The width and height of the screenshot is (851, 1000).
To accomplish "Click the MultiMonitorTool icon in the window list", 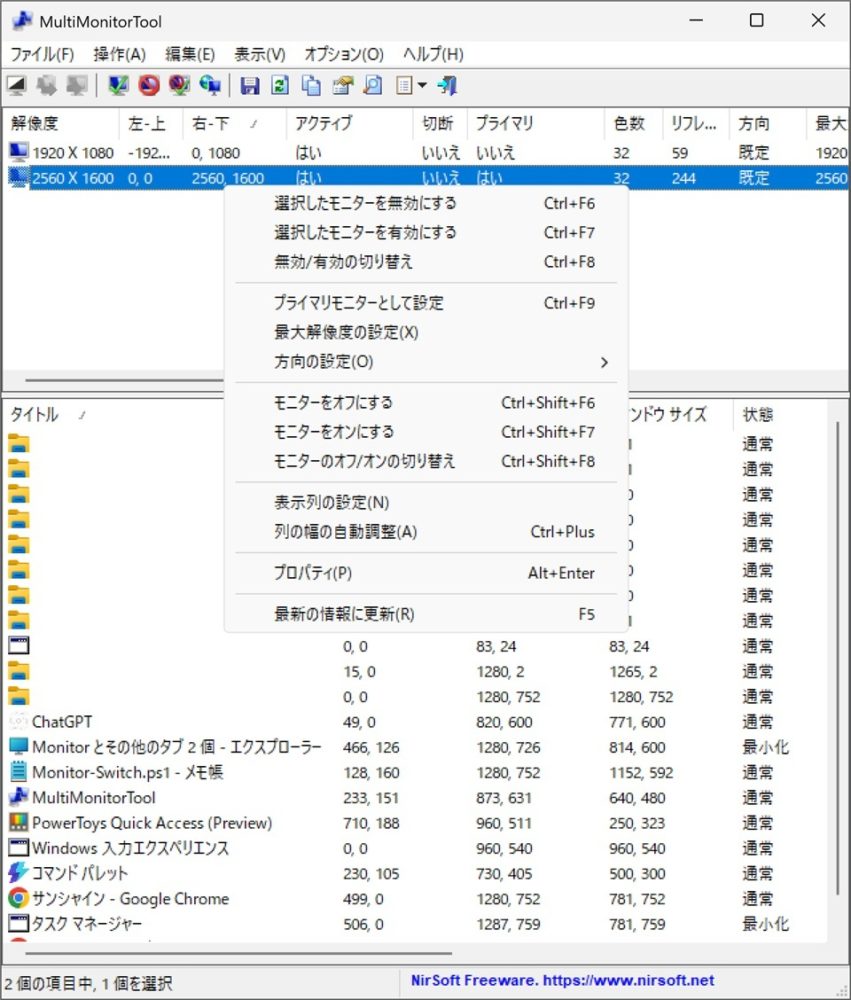I will click(18, 797).
